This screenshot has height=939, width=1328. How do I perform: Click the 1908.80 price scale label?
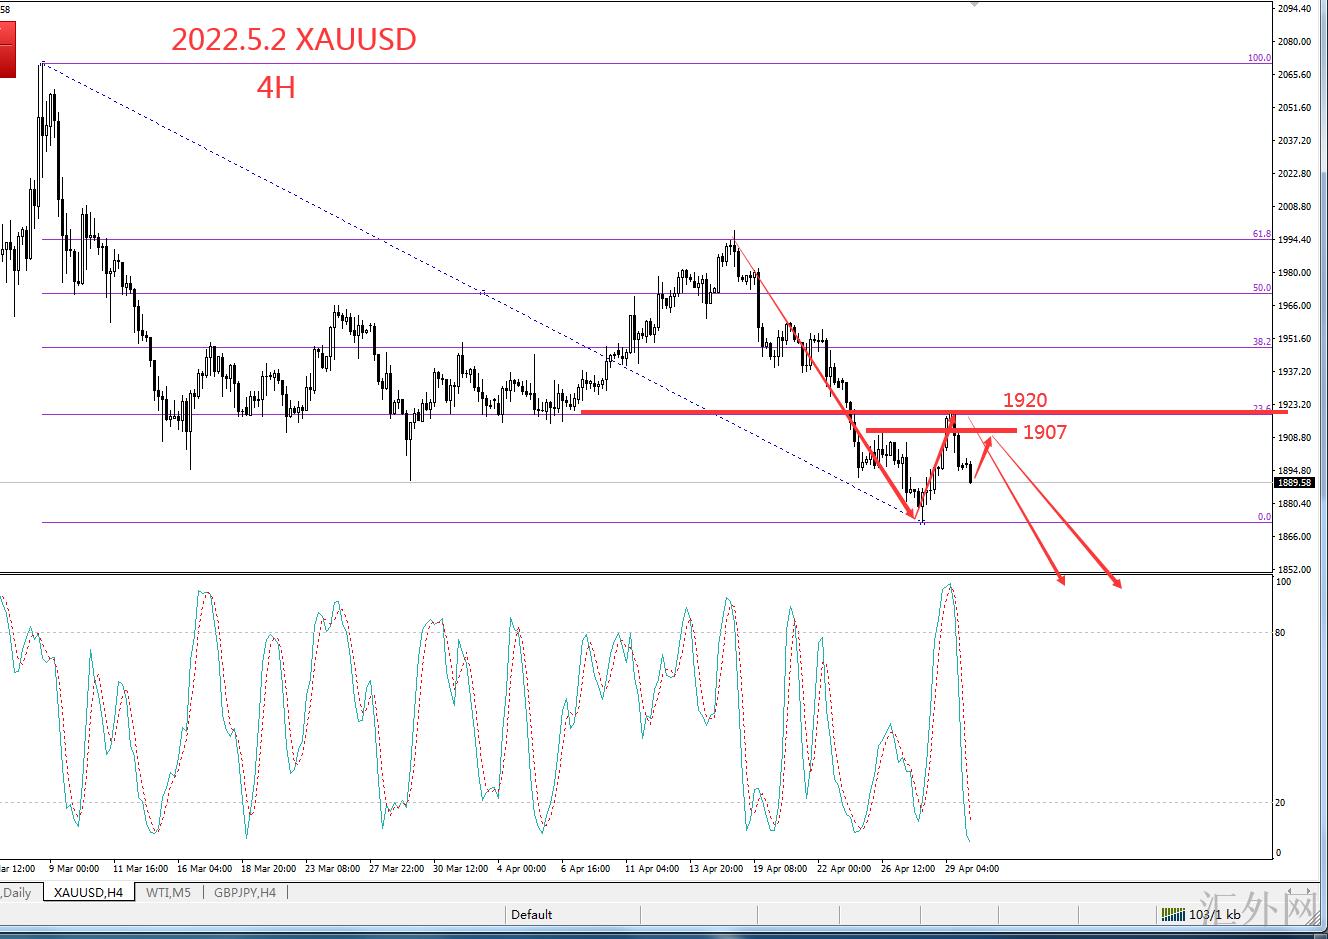pos(1294,438)
